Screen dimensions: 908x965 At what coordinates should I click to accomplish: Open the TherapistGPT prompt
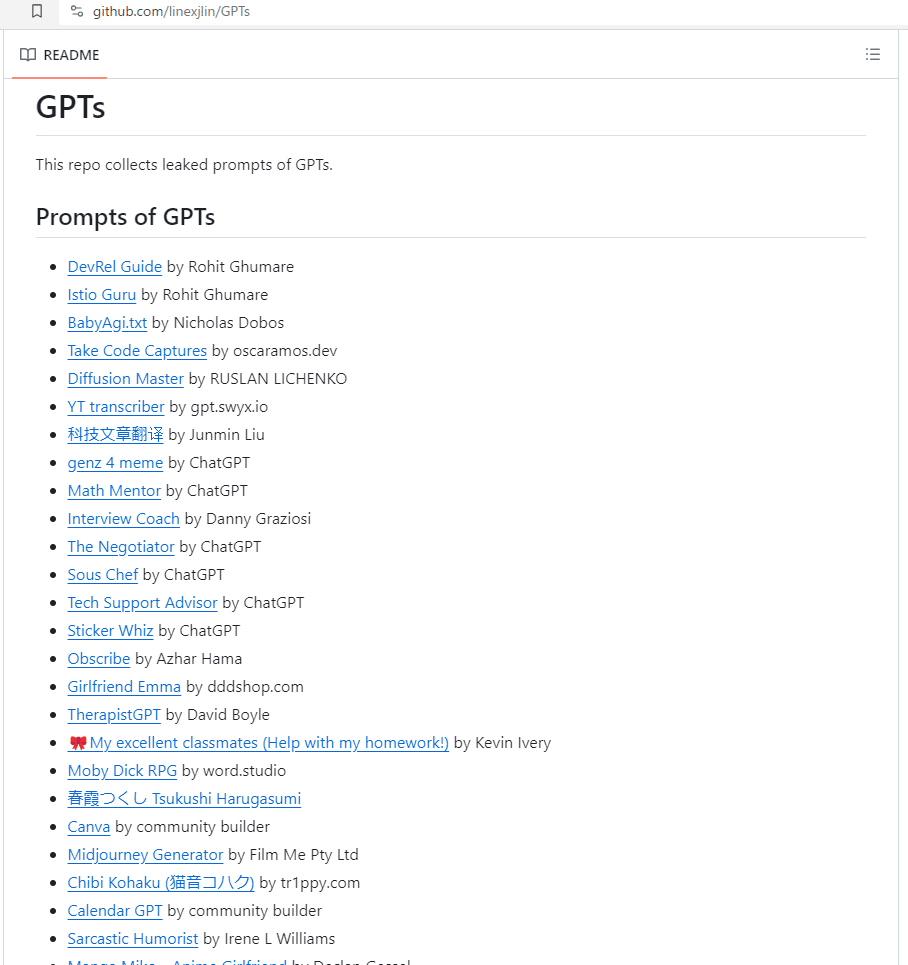pos(113,714)
